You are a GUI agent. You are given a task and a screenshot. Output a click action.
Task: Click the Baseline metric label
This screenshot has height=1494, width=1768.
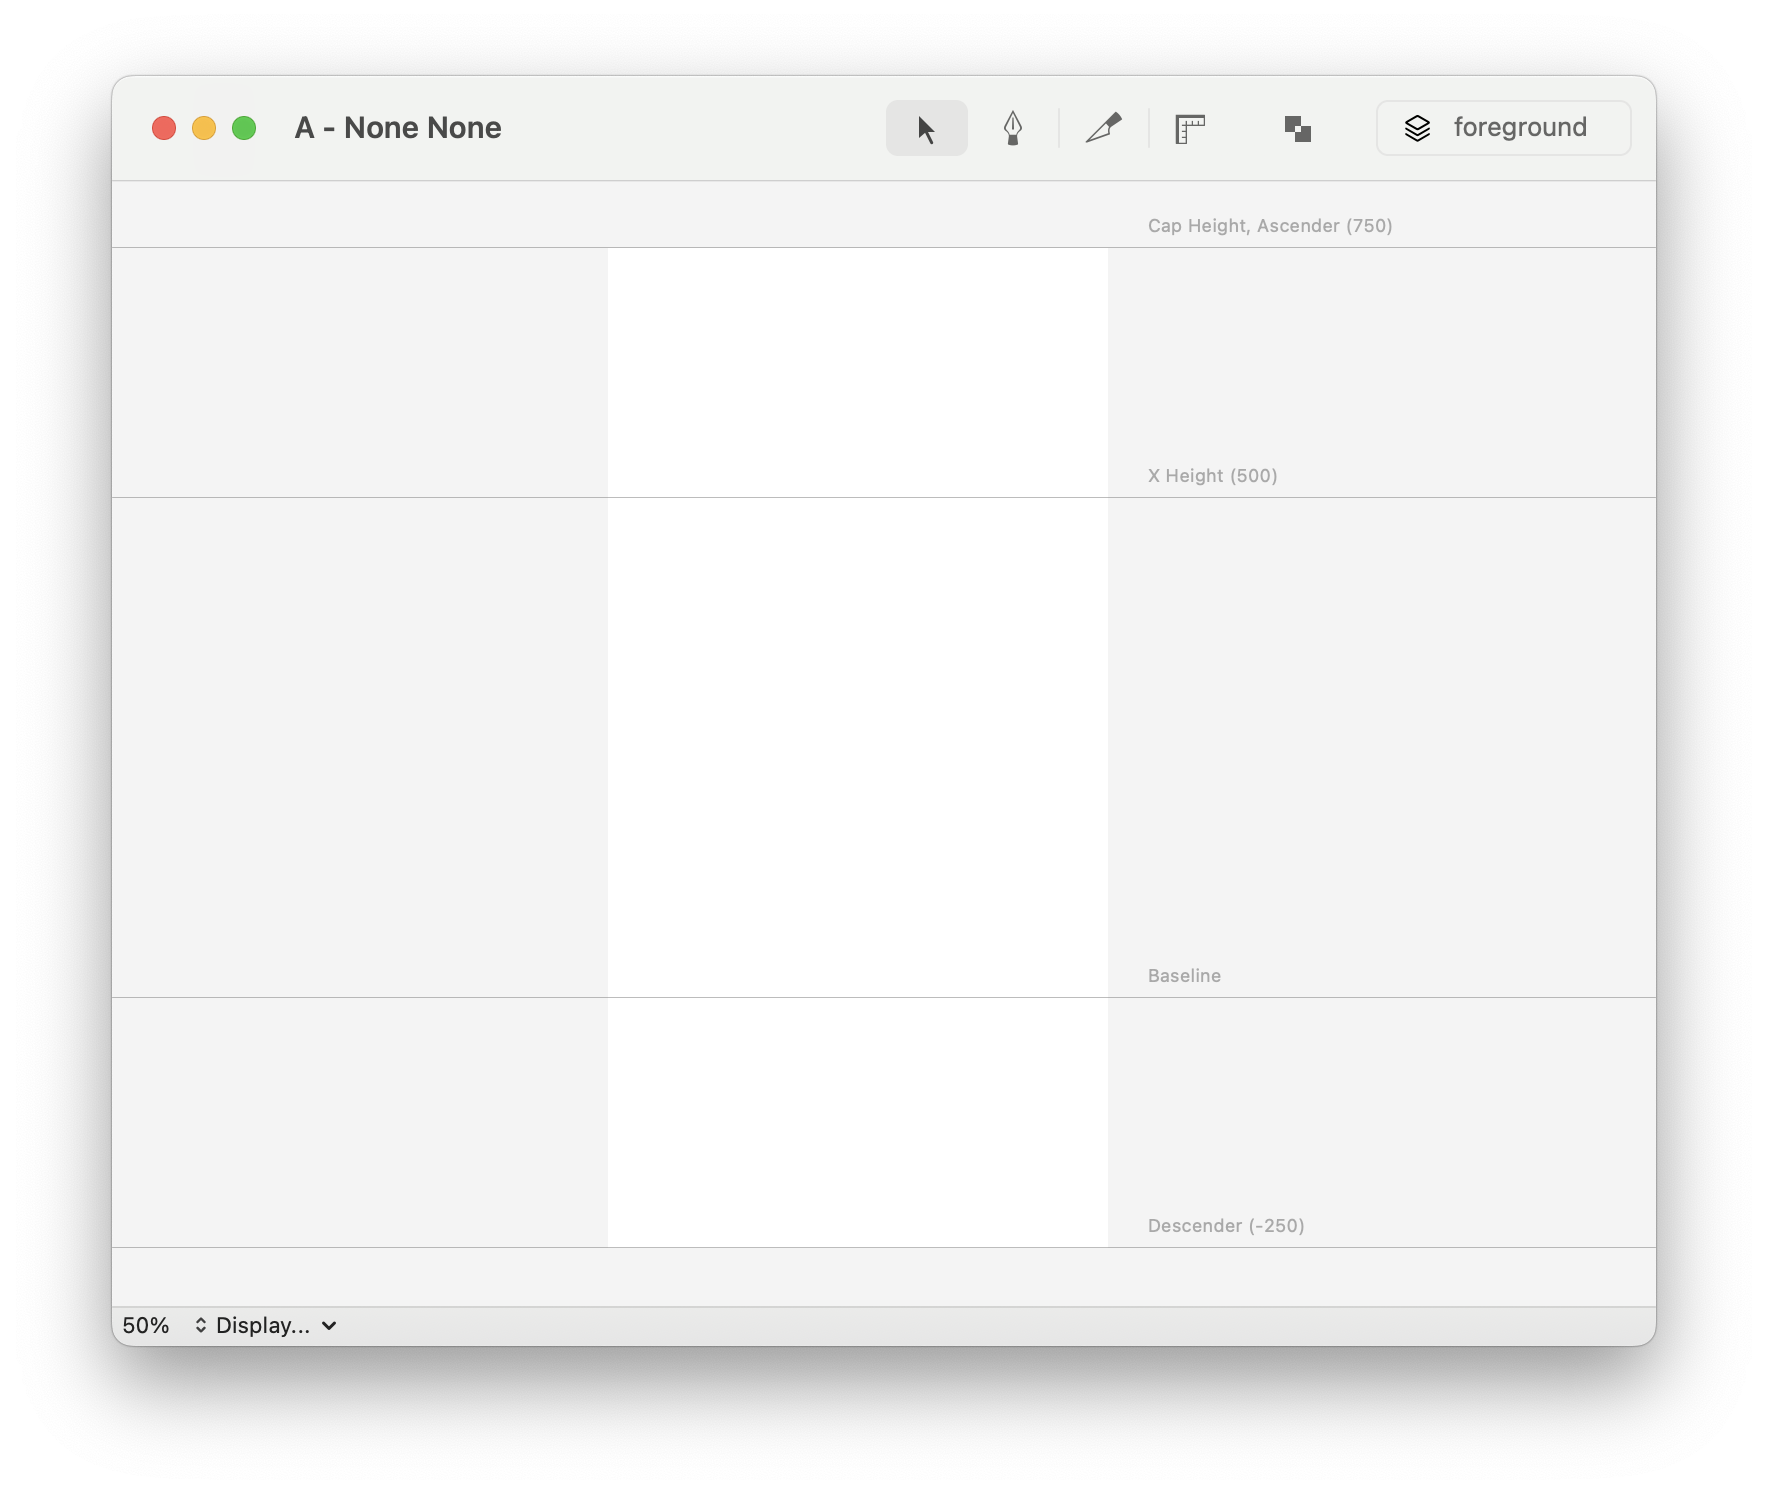(x=1184, y=976)
